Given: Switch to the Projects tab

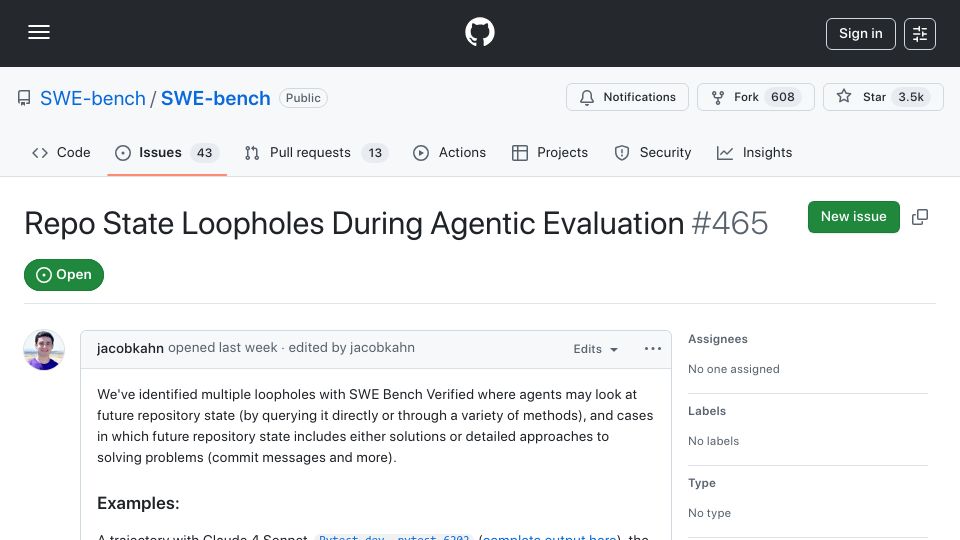Looking at the screenshot, I should (550, 152).
